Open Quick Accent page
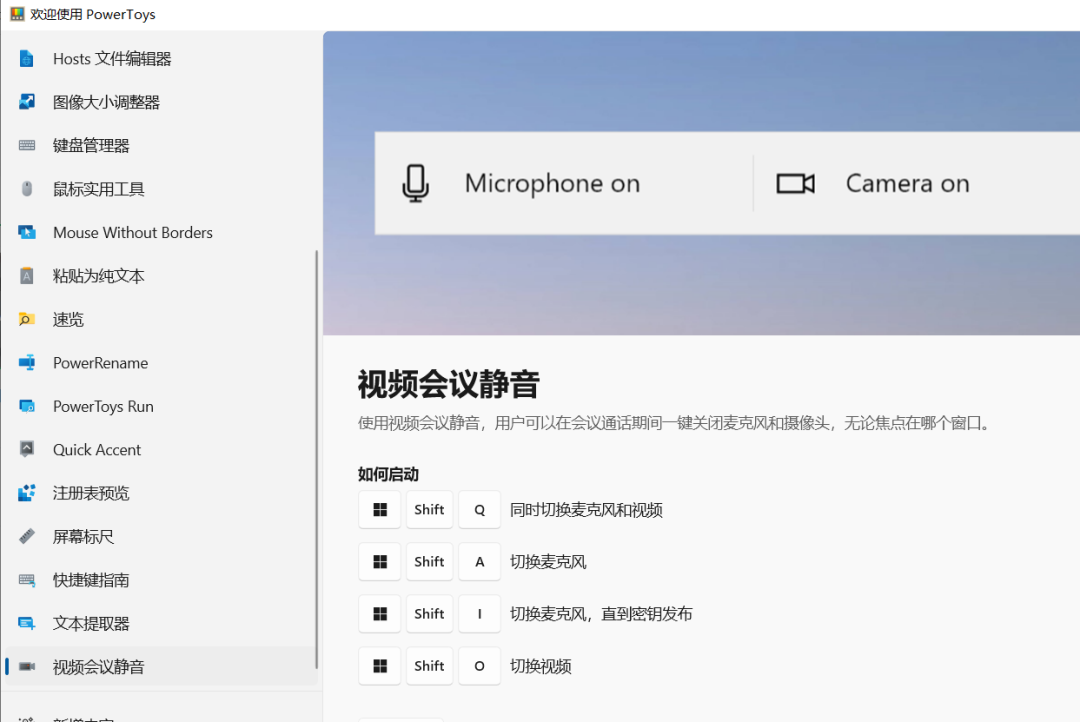 coord(160,449)
